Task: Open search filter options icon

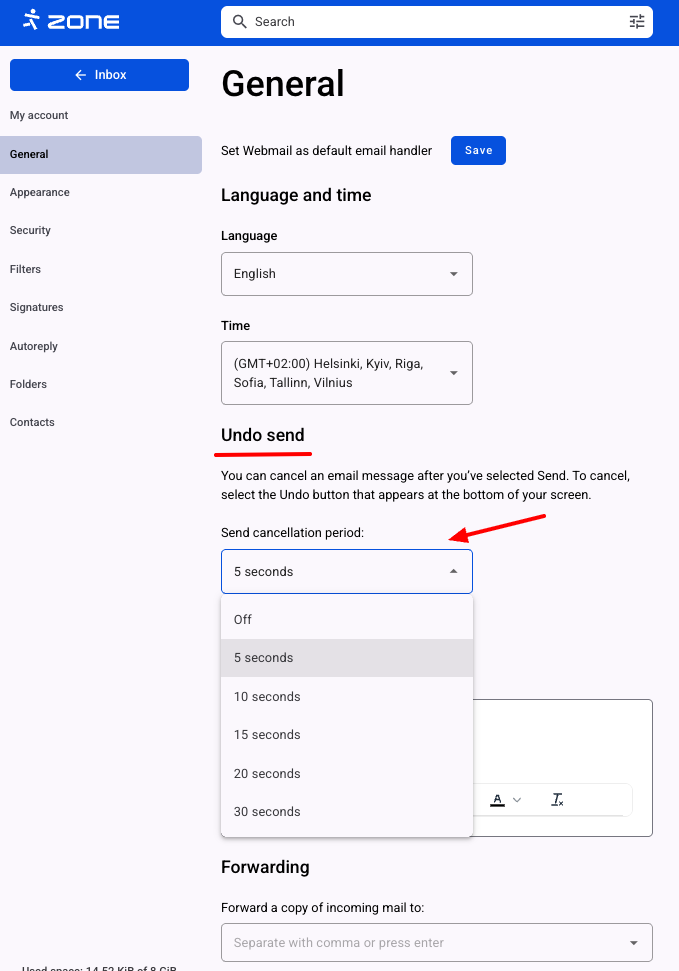Action: click(637, 21)
